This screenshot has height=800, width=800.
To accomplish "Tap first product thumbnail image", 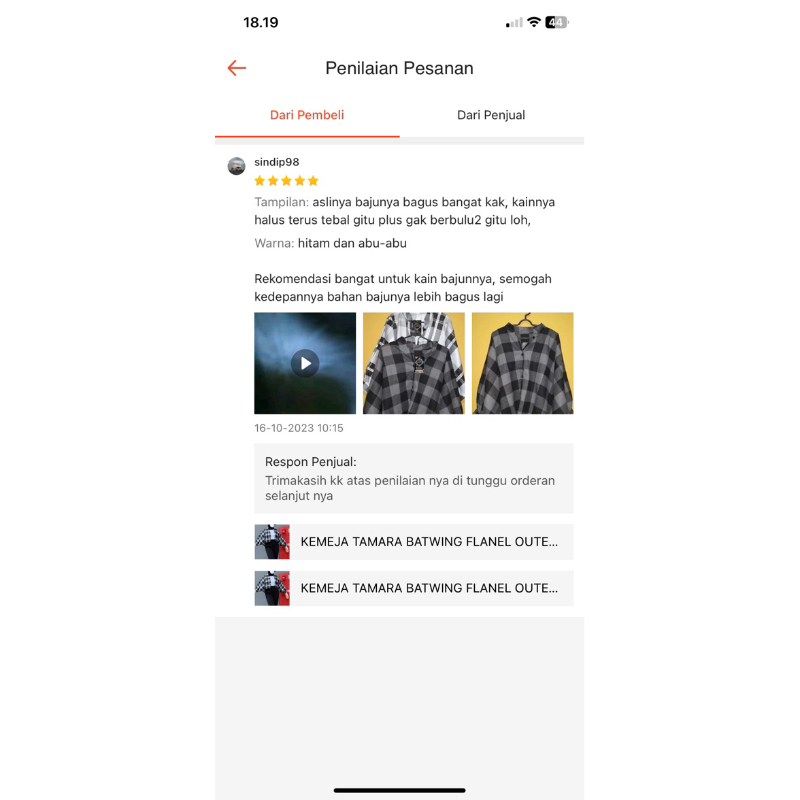I will (x=272, y=541).
